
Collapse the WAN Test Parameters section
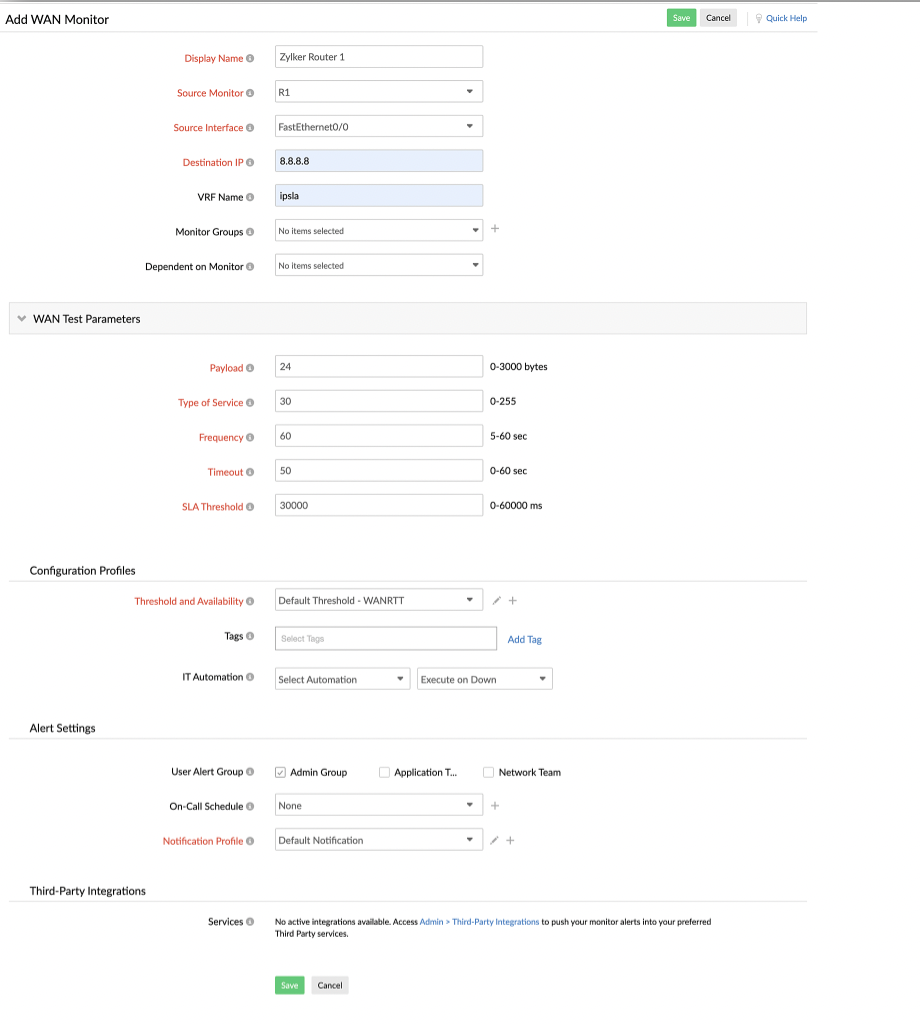pos(22,317)
